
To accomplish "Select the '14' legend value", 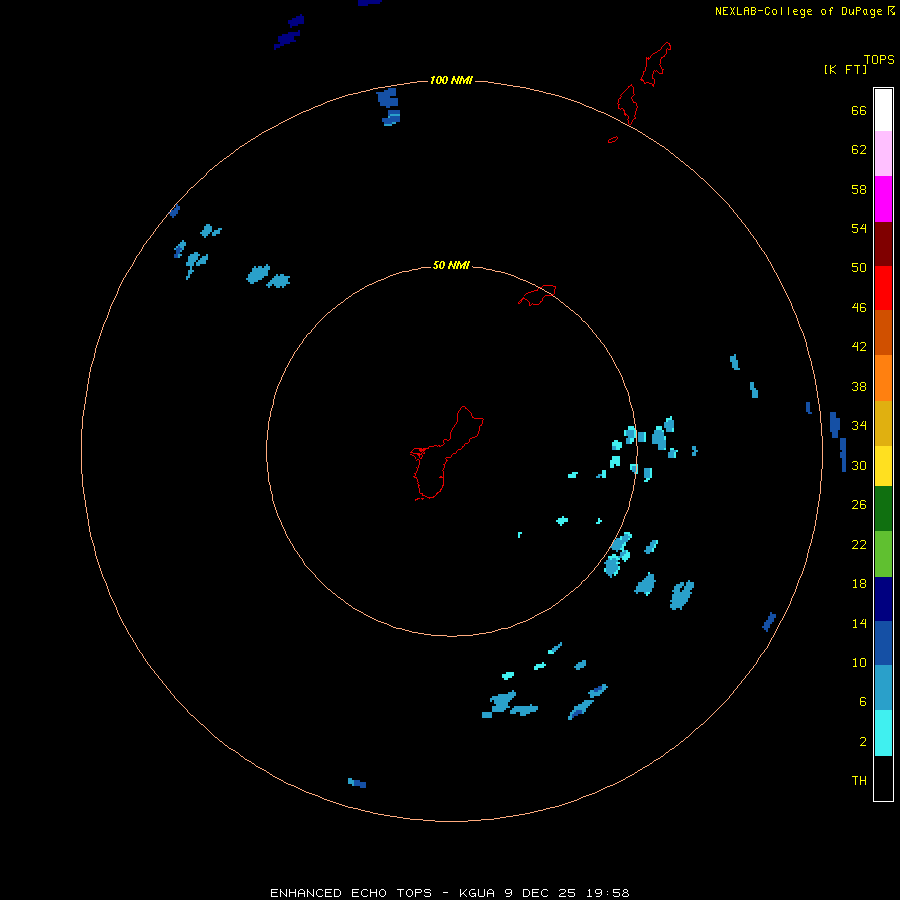I will tap(859, 623).
